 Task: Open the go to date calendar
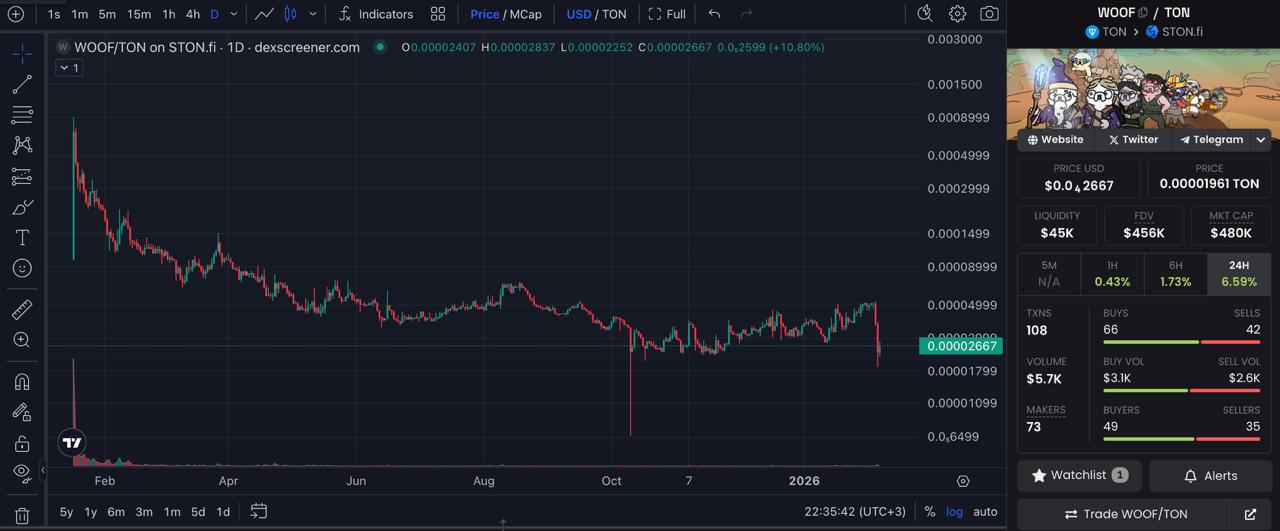pyautogui.click(x=258, y=511)
